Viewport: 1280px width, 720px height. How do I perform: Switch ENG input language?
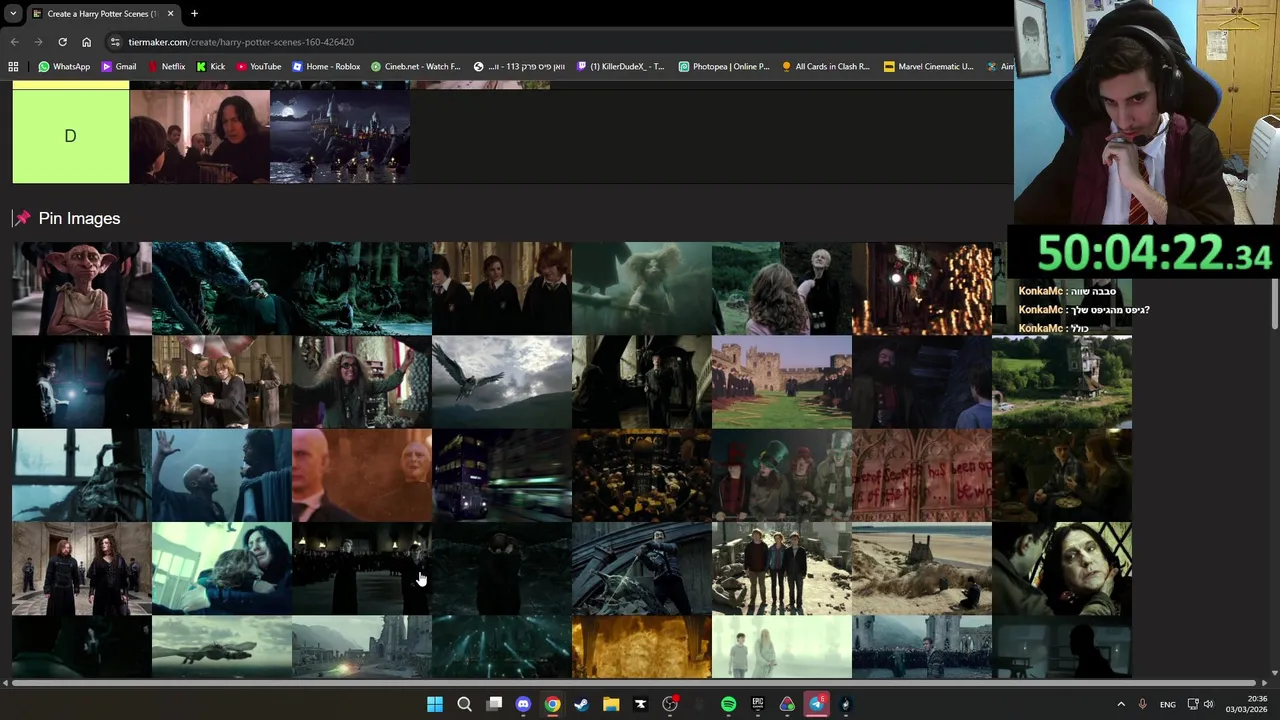1167,704
